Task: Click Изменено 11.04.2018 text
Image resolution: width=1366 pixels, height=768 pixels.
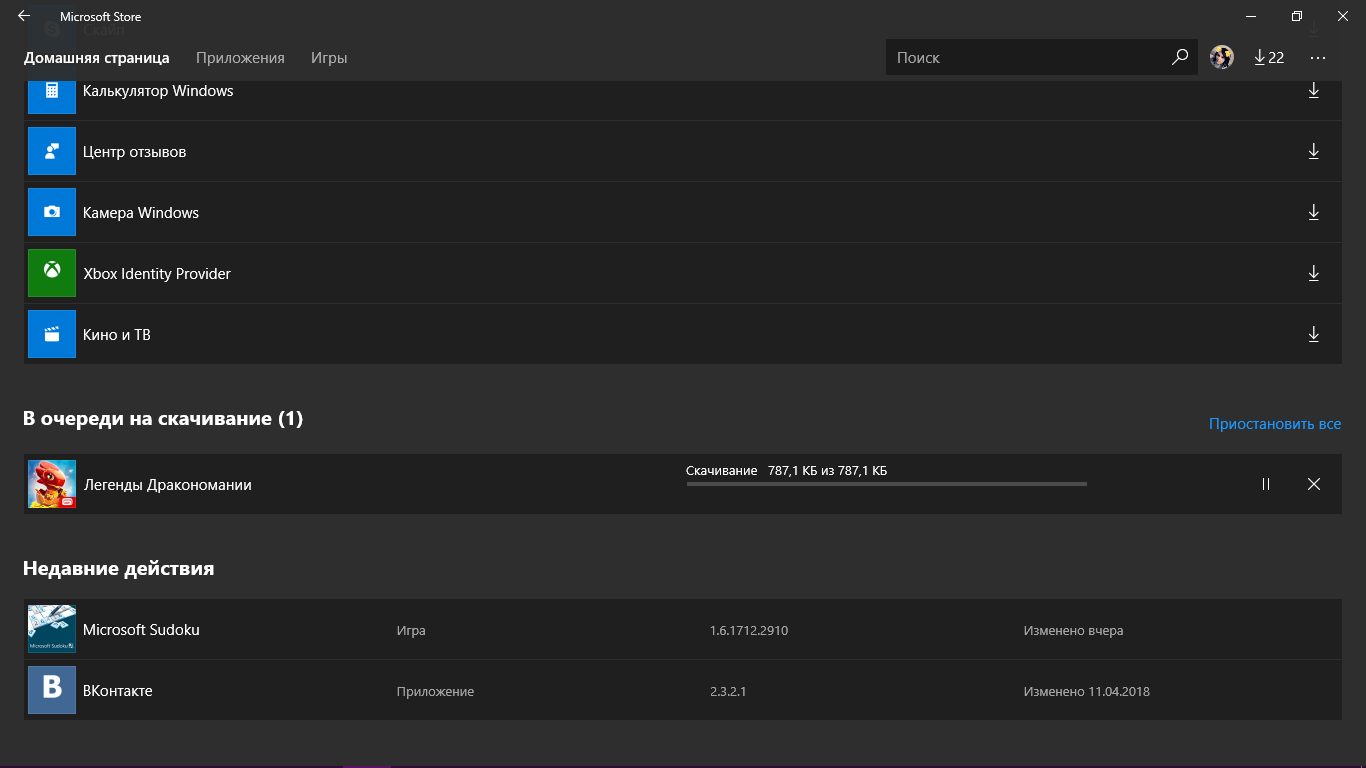Action: 1087,692
